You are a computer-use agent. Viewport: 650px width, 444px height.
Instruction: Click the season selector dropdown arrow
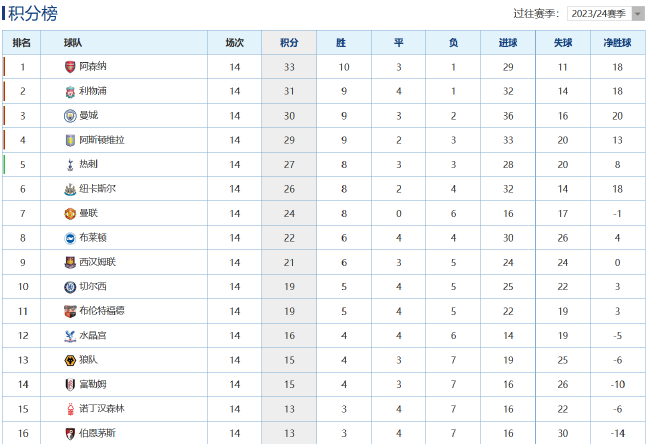click(638, 14)
